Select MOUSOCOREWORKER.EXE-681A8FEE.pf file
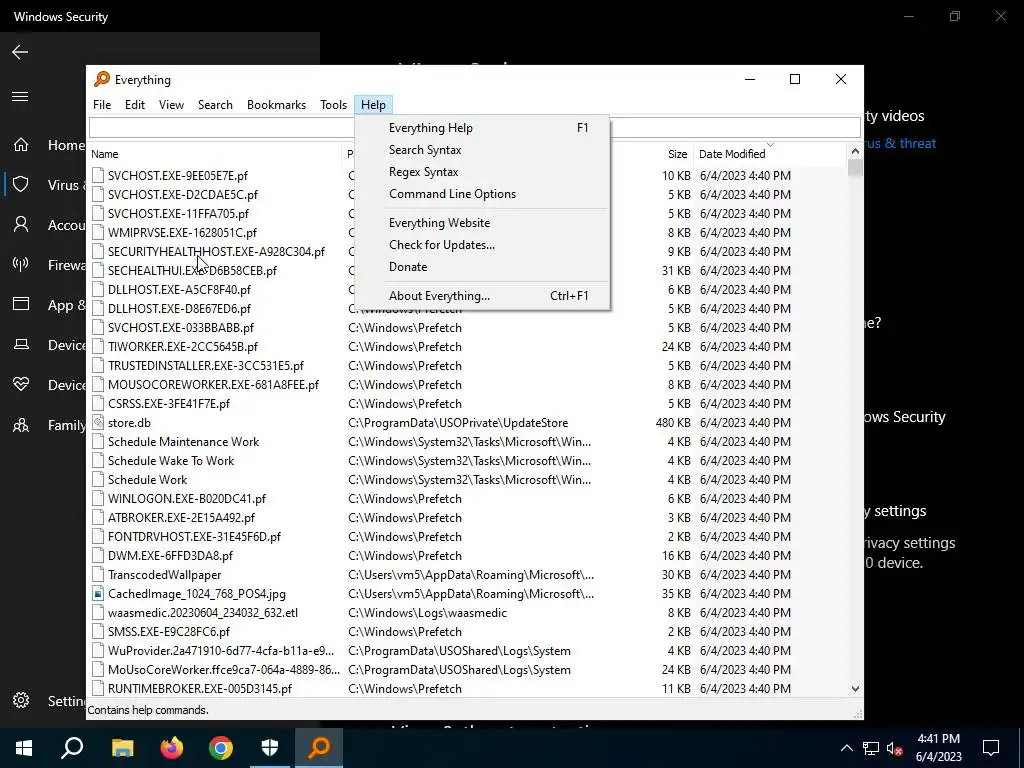Viewport: 1024px width, 768px height. [x=214, y=385]
